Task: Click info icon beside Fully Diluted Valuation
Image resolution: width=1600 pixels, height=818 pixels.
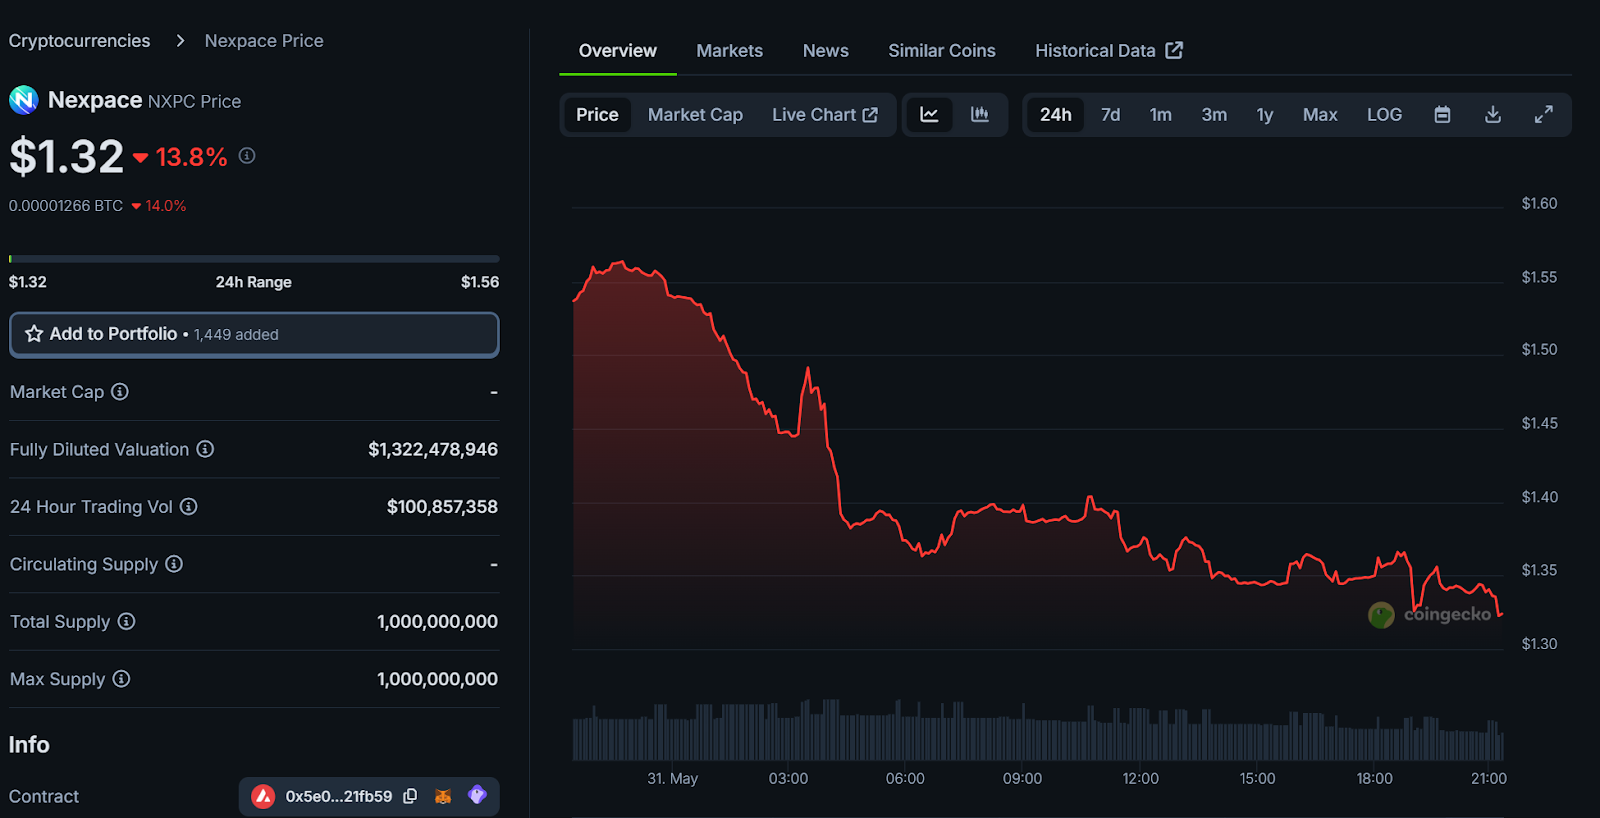Action: [x=205, y=449]
